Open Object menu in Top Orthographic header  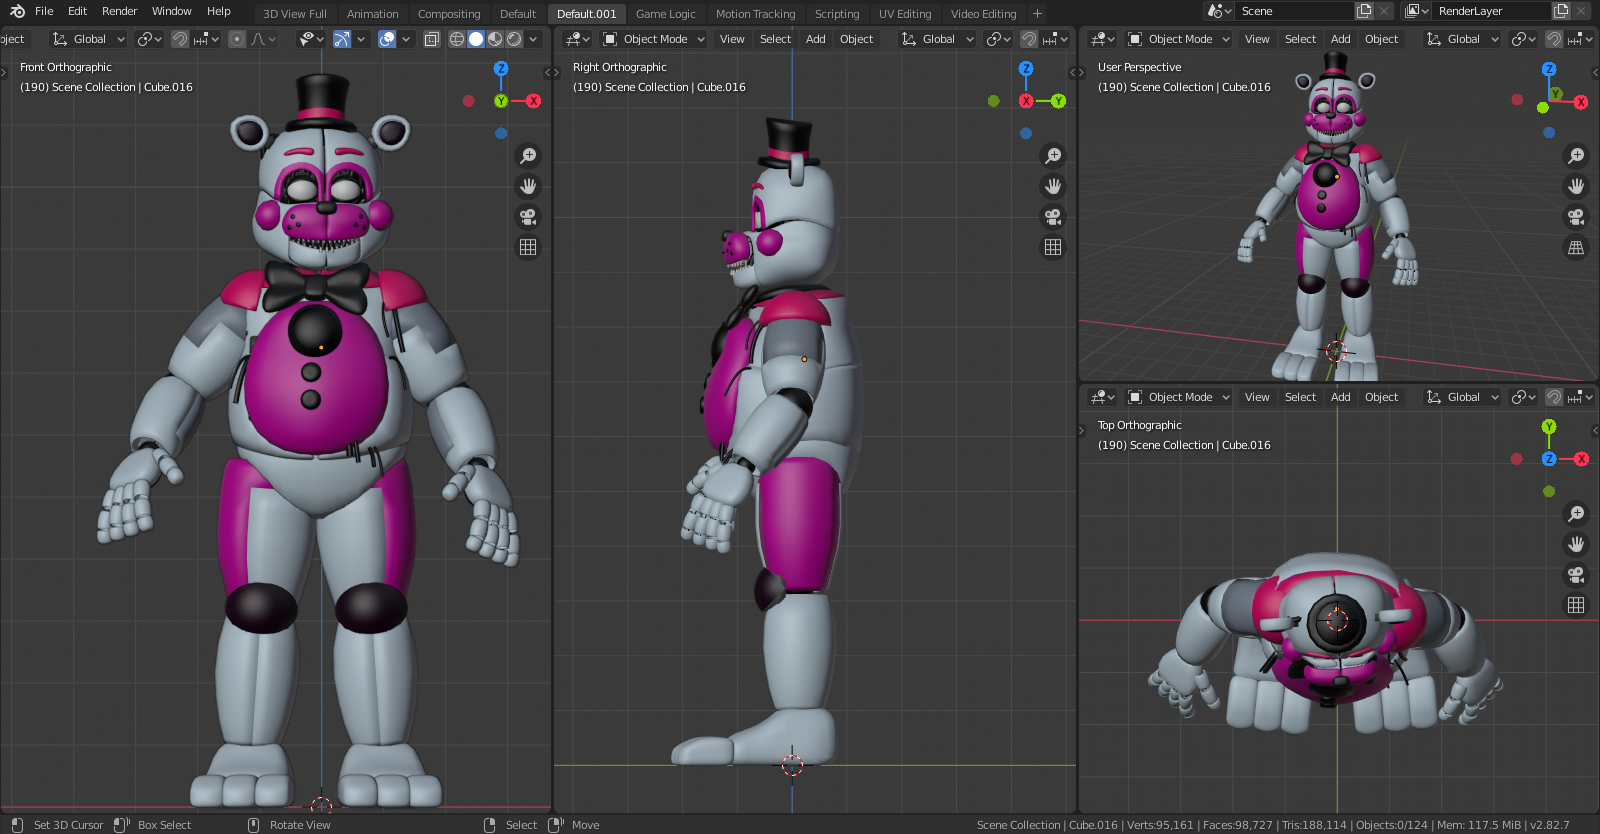pyautogui.click(x=1381, y=397)
